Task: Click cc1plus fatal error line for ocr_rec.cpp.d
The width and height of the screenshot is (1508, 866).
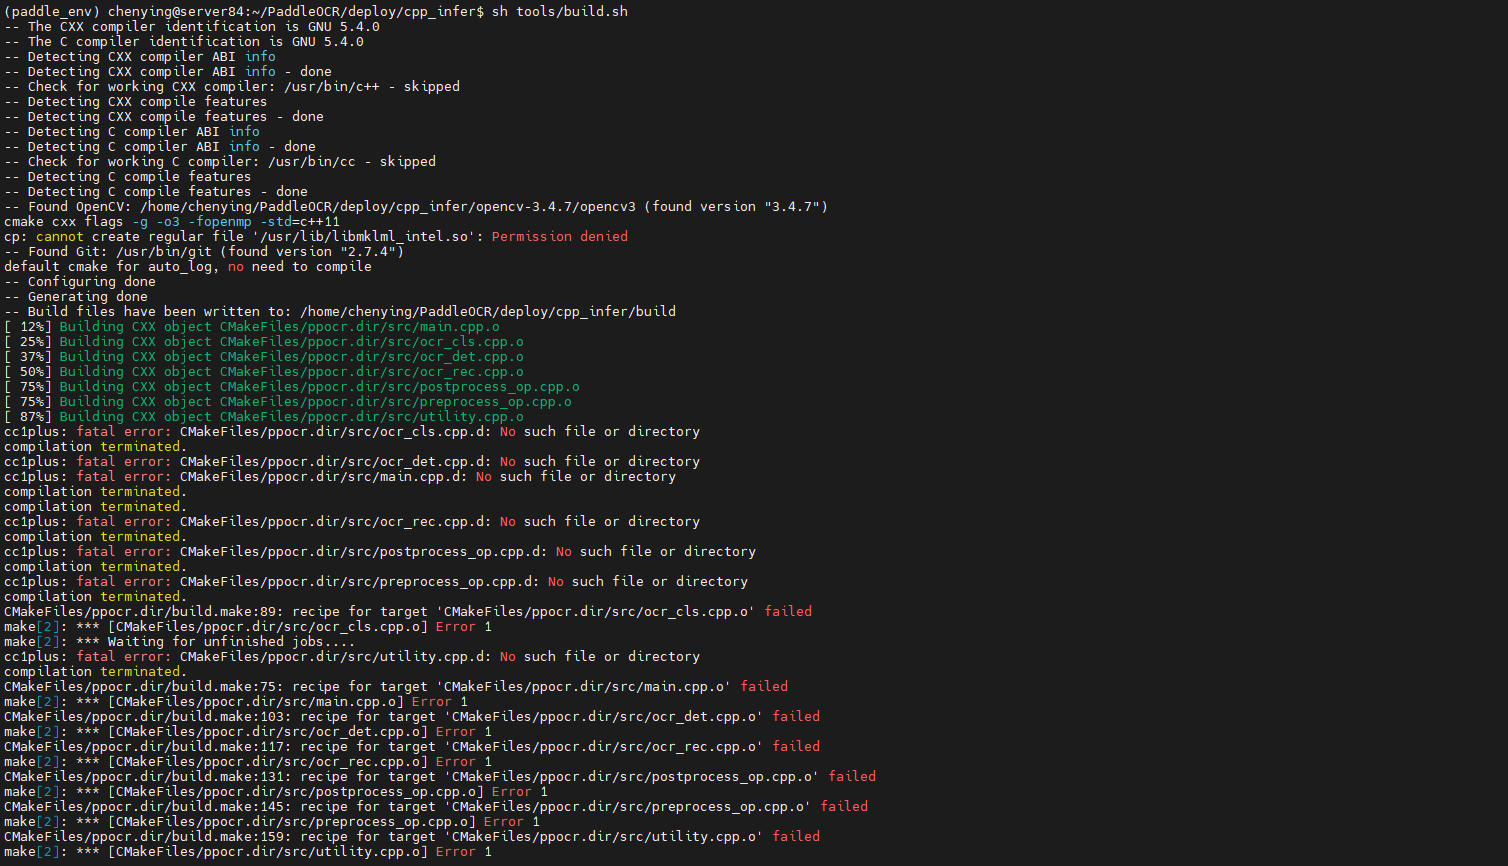Action: click(352, 521)
